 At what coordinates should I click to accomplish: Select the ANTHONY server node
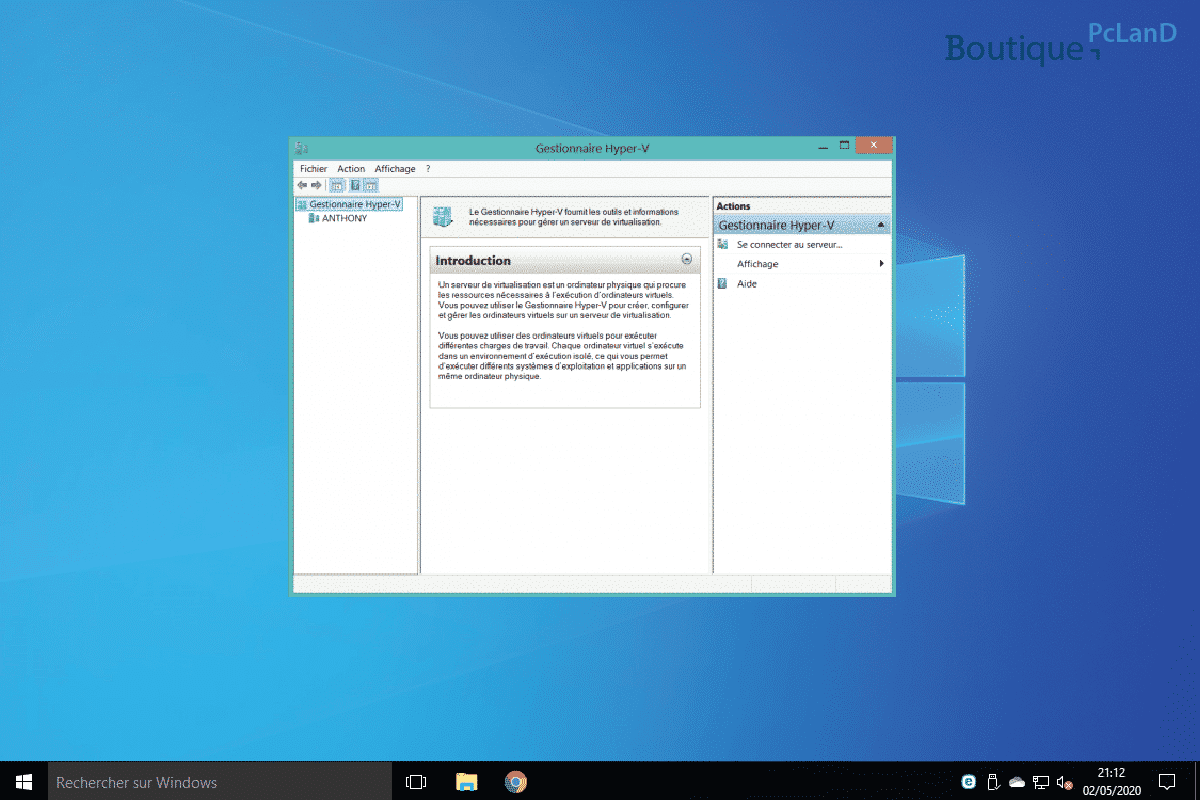point(344,218)
